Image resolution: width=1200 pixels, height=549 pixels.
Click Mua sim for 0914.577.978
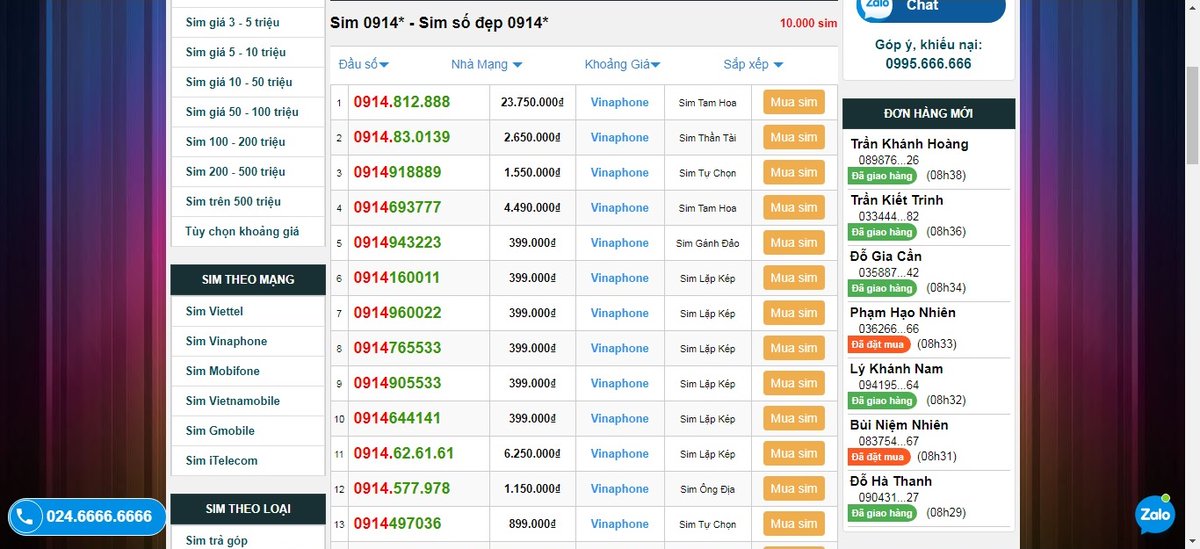(794, 489)
